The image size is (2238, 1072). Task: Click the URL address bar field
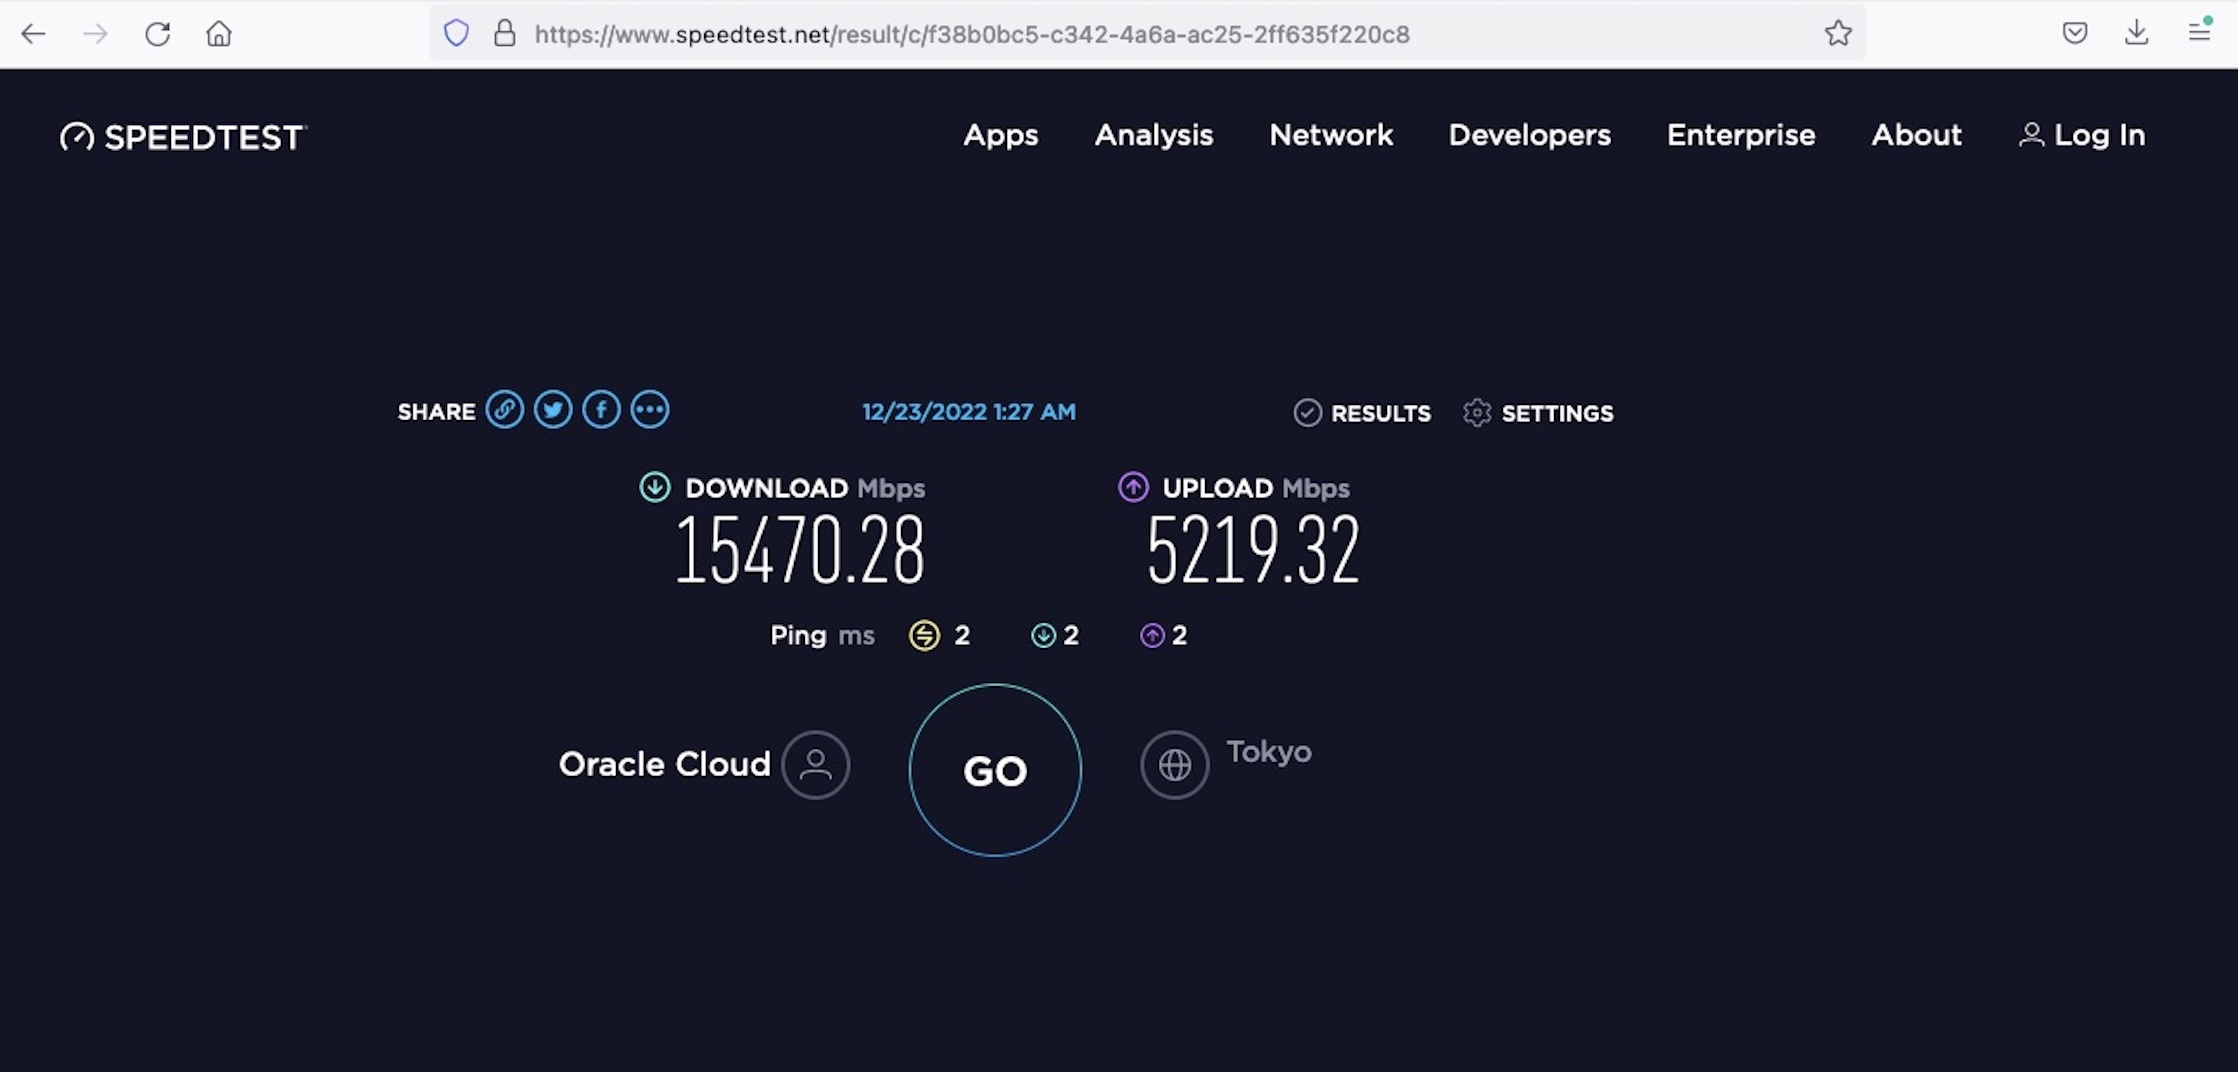[1100, 34]
